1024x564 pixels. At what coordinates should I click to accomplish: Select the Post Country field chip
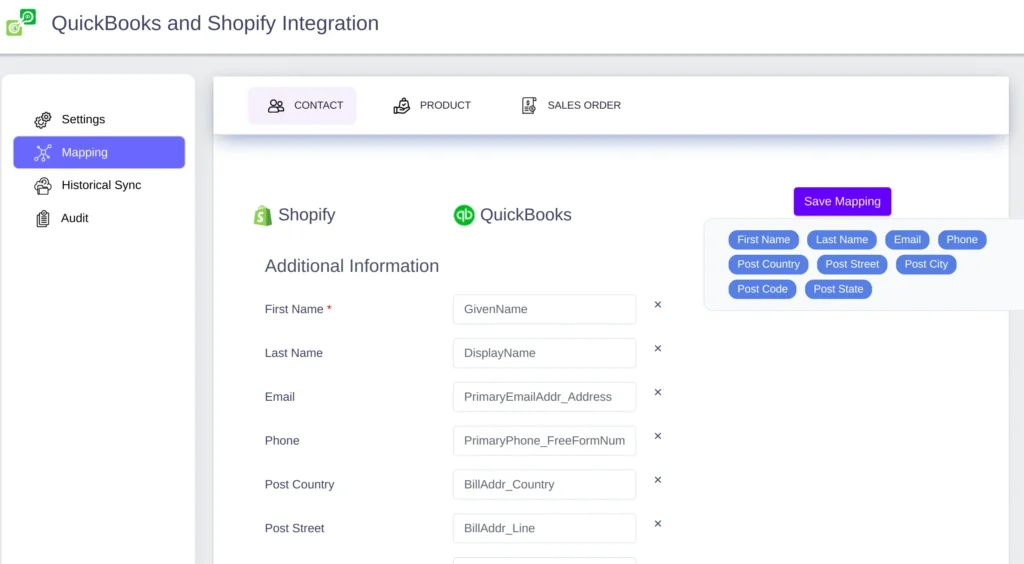[768, 264]
